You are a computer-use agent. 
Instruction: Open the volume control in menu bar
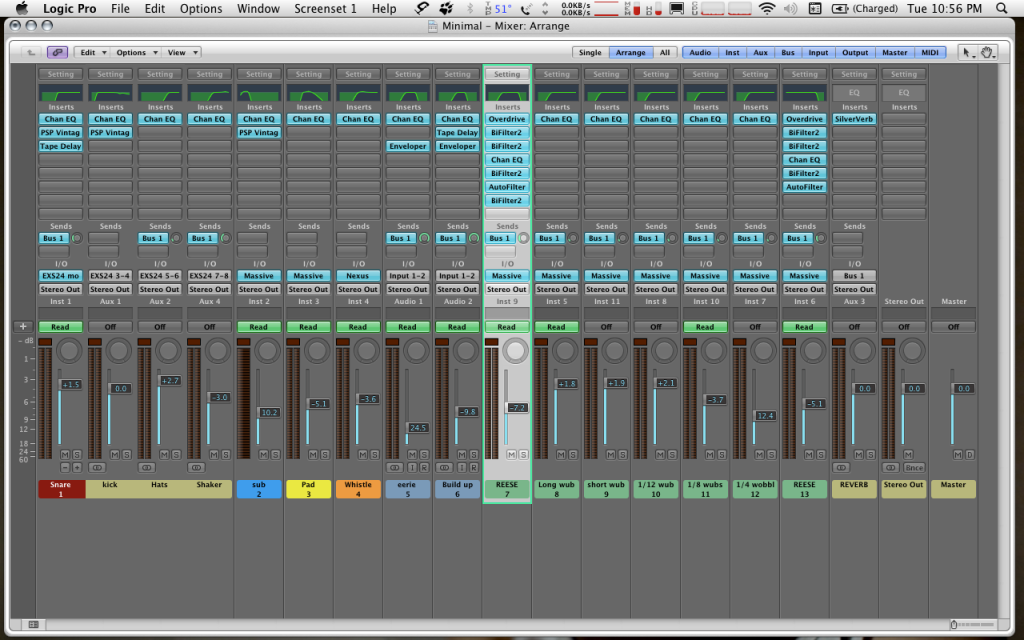point(790,8)
